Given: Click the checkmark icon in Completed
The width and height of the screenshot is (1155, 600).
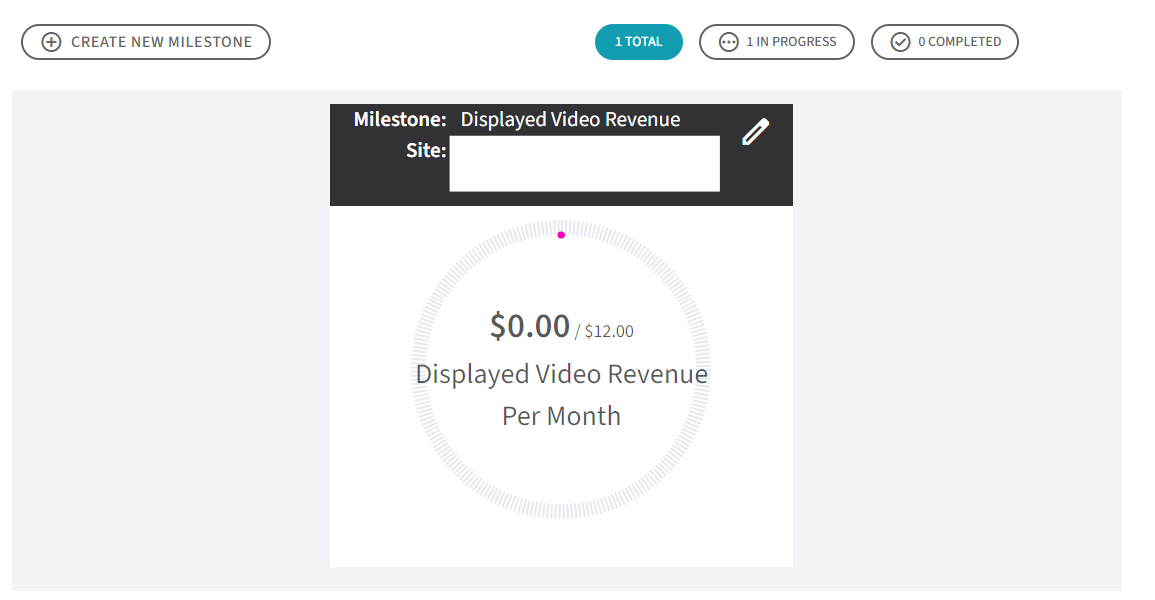Looking at the screenshot, I should (900, 42).
